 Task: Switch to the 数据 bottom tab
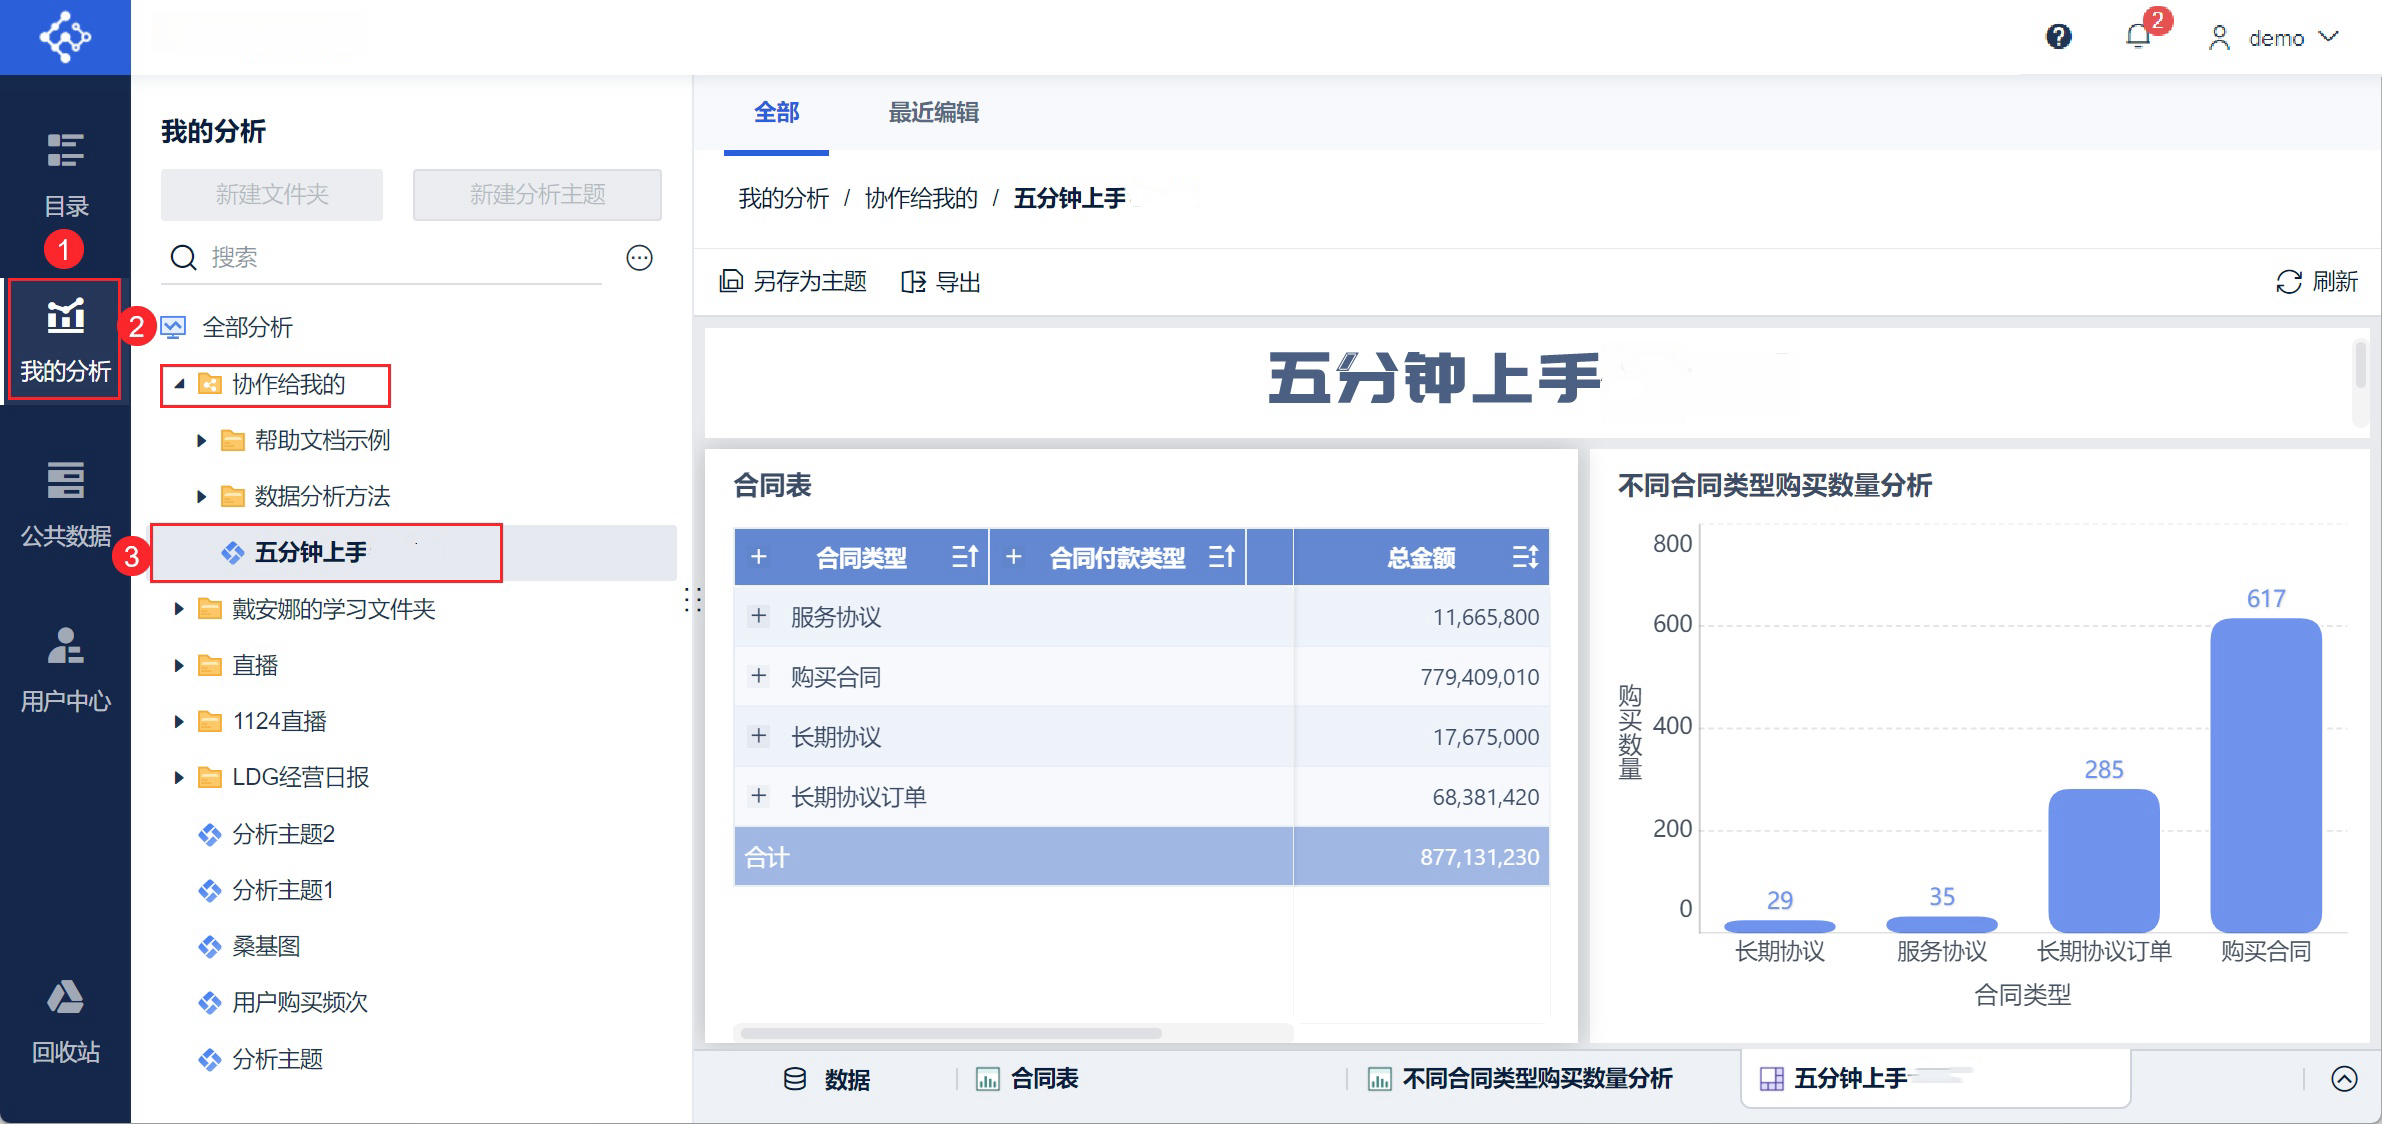coord(826,1079)
